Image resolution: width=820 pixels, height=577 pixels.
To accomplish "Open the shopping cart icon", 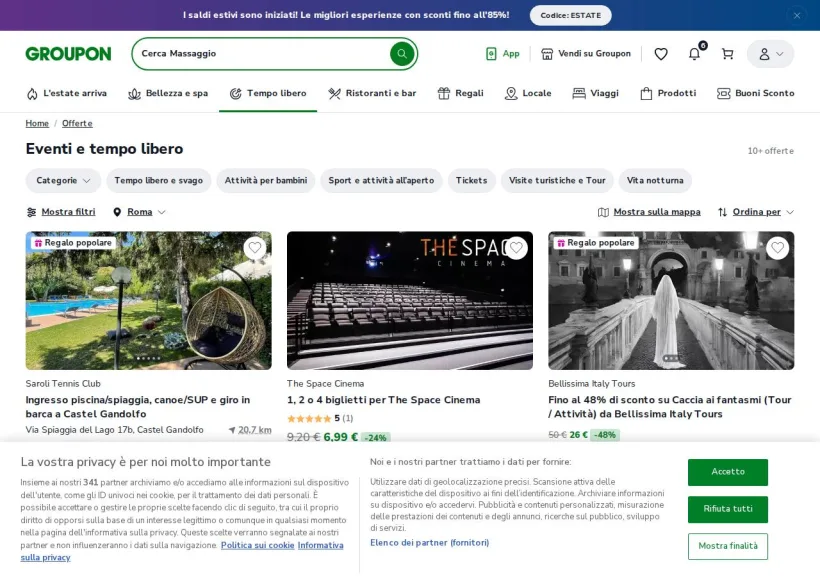I will click(727, 53).
